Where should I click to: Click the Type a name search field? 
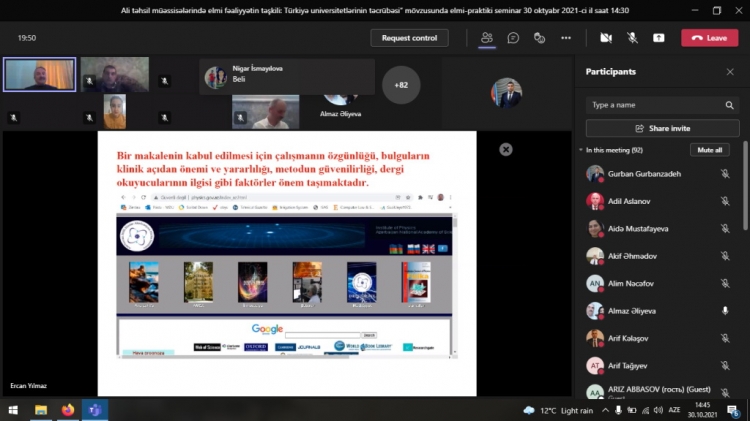pyautogui.click(x=655, y=104)
